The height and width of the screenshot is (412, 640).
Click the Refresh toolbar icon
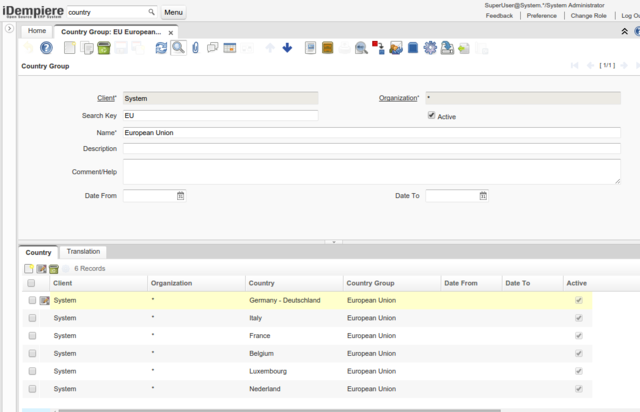[x=161, y=48]
